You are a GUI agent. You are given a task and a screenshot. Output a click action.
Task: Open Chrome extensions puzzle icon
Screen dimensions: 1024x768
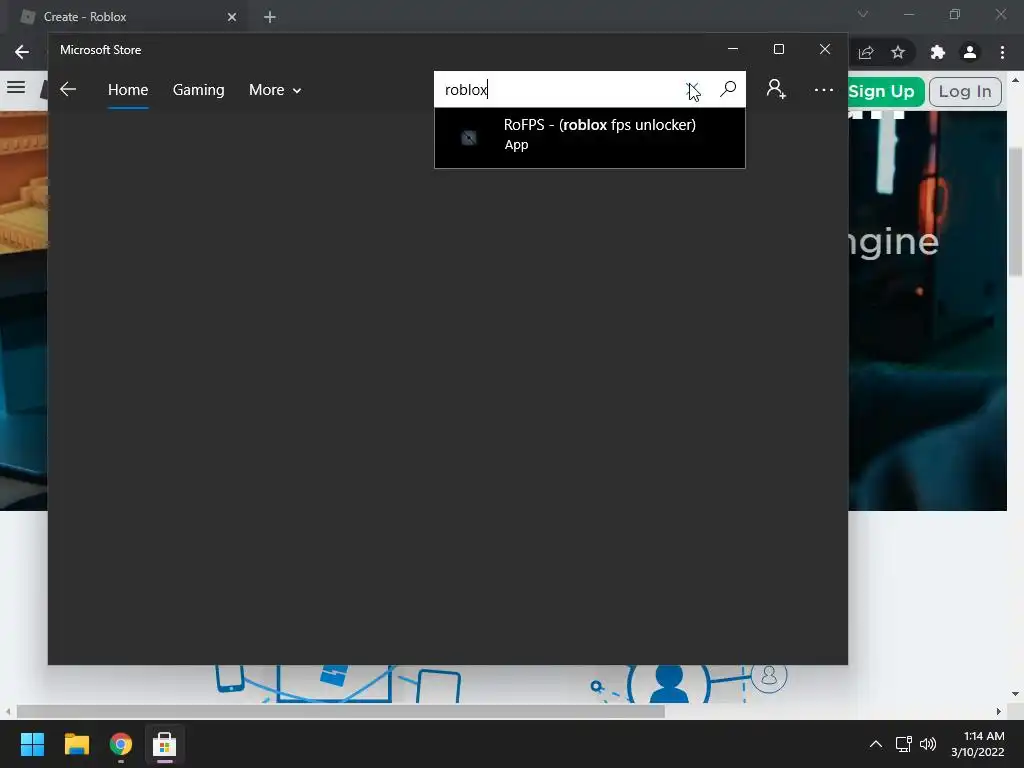[x=937, y=52]
